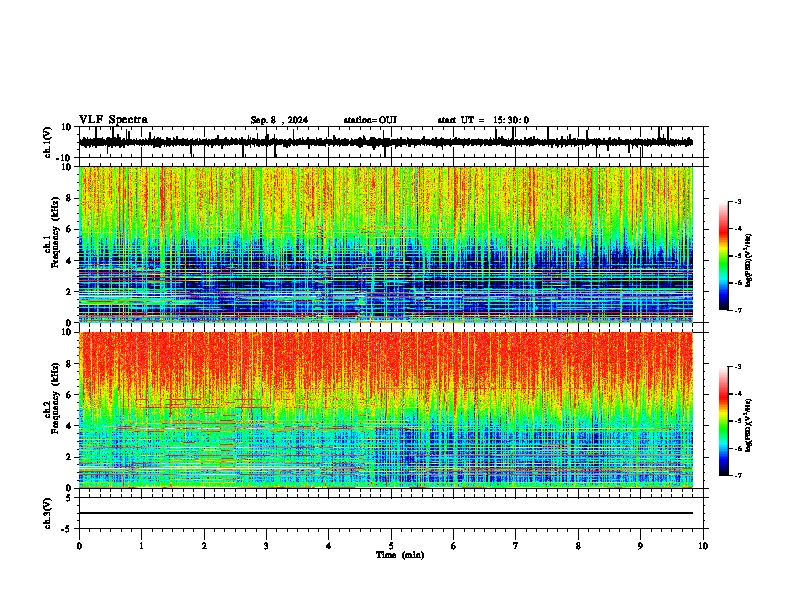792x612 pixels.
Task: Click the ch.1 voltage waveform trace
Action: click(386, 142)
